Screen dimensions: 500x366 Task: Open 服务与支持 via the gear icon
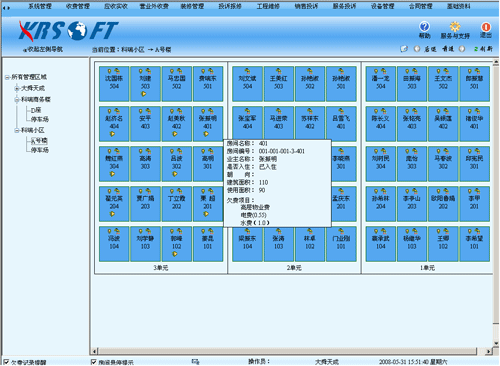[455, 27]
